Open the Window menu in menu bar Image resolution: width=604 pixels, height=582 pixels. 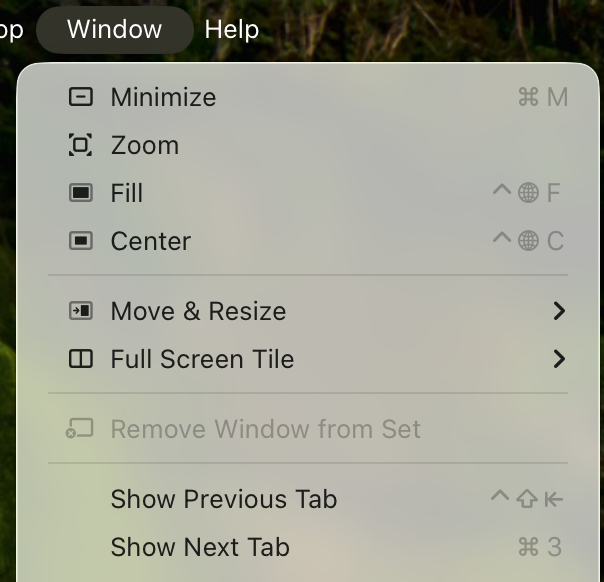point(114,29)
